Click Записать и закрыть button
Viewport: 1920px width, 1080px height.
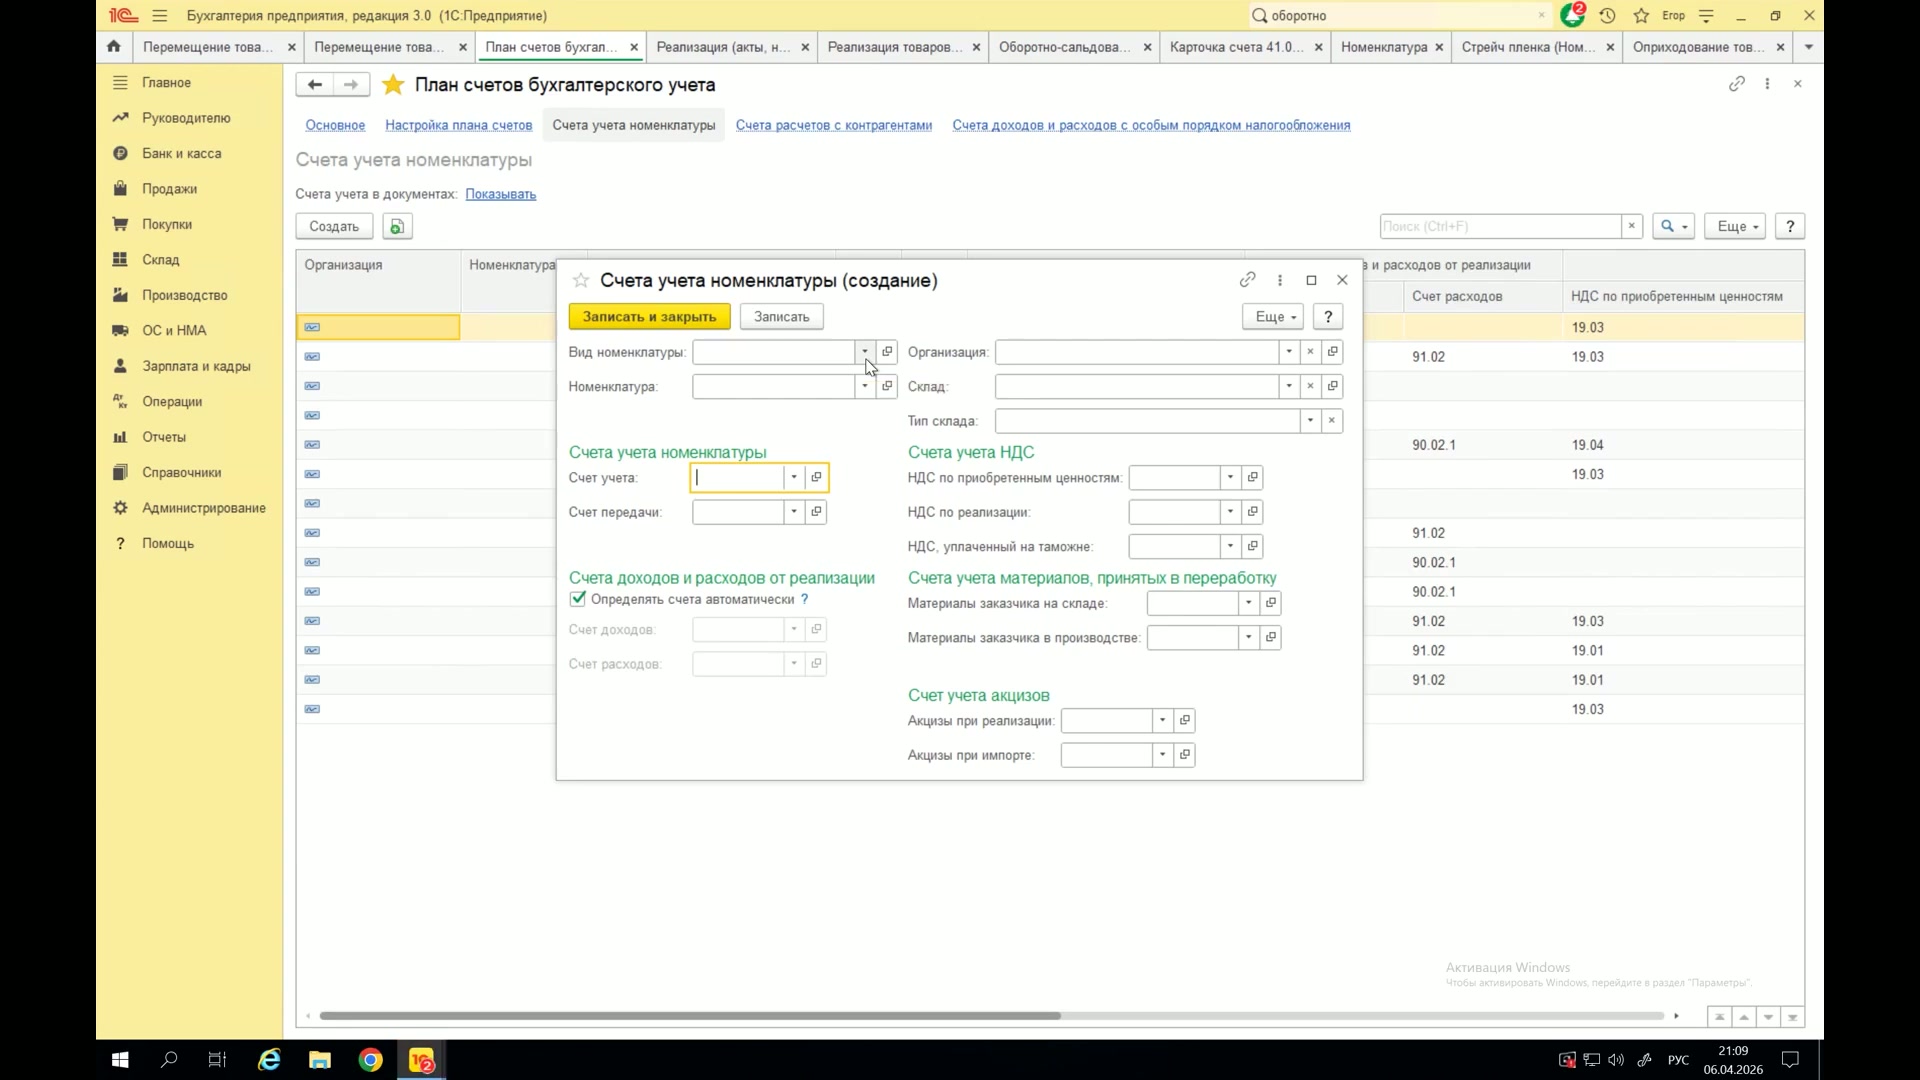650,317
